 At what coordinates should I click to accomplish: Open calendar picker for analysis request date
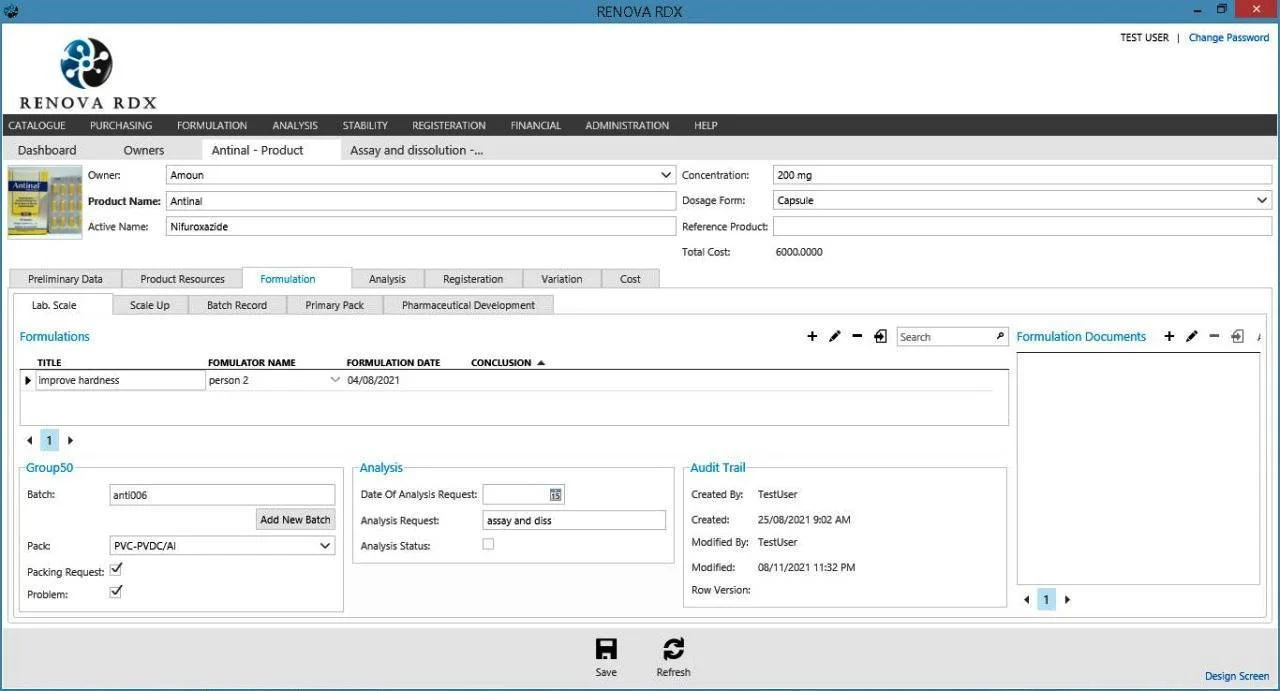pos(555,495)
